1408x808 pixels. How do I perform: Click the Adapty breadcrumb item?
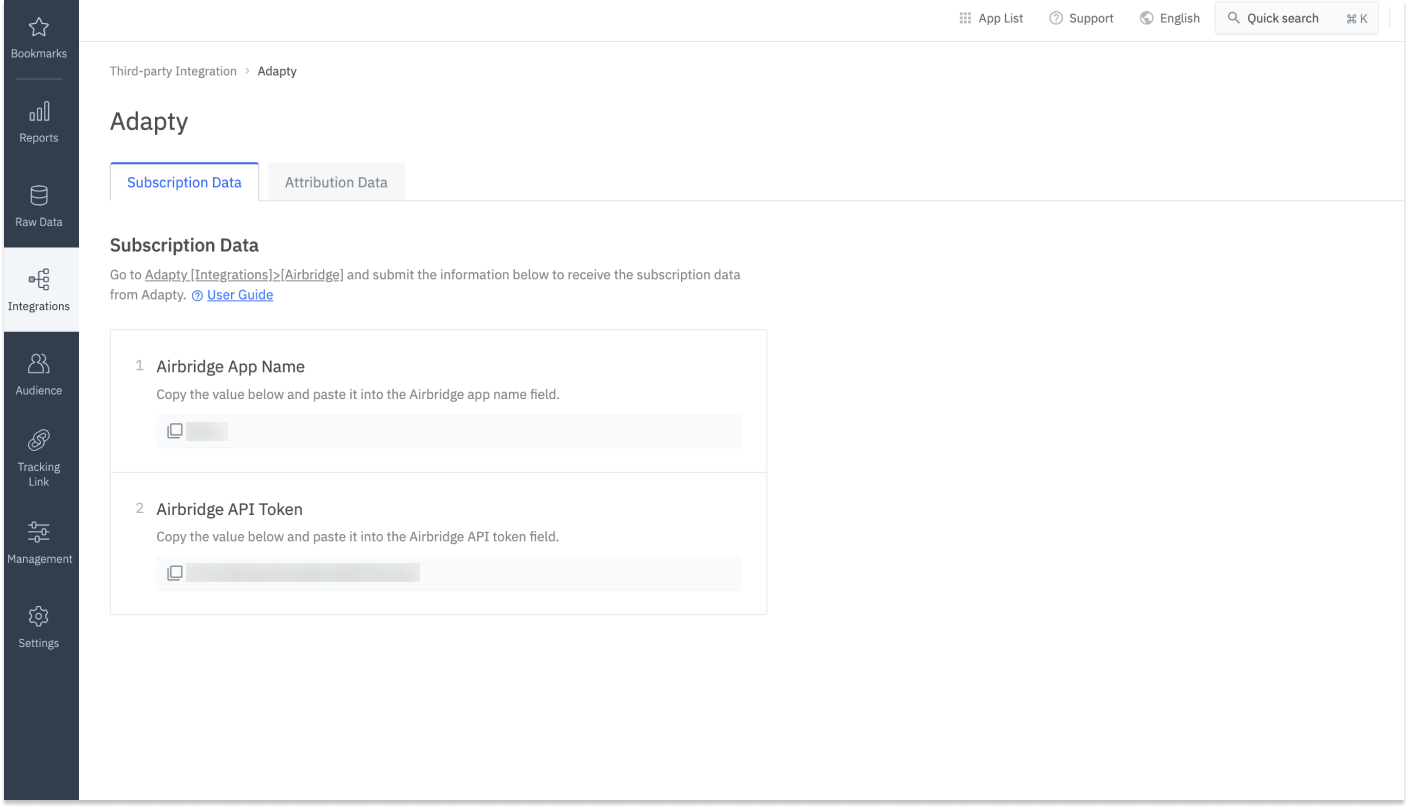(x=277, y=71)
